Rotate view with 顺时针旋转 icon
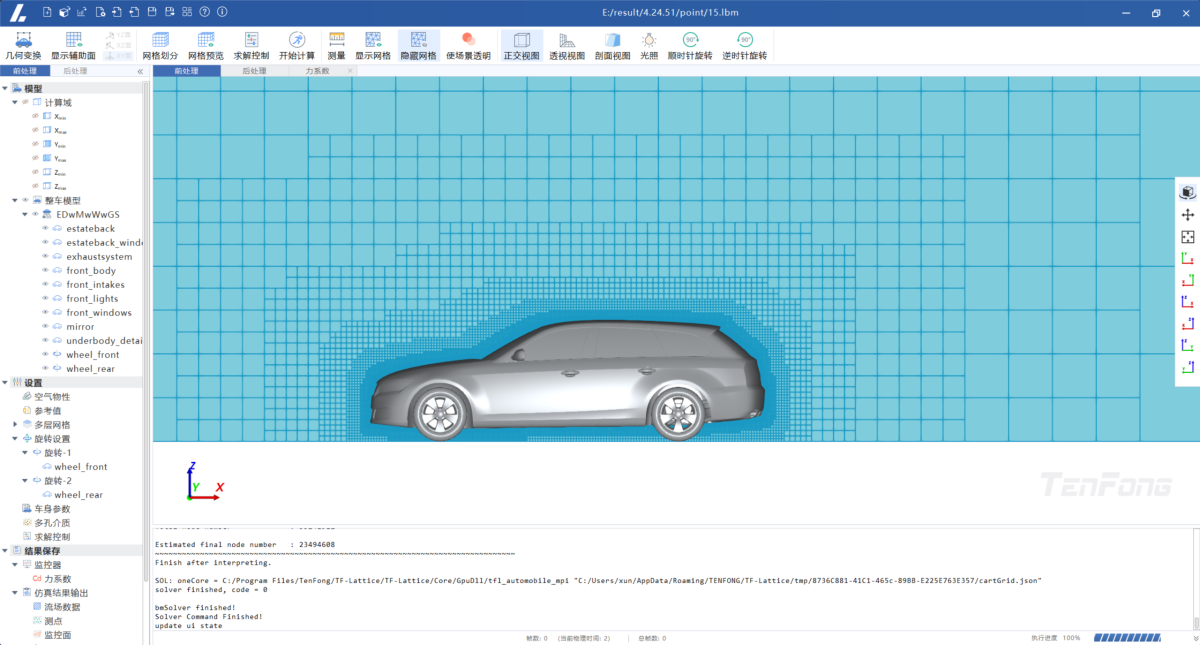The width and height of the screenshot is (1200, 645). tap(690, 40)
